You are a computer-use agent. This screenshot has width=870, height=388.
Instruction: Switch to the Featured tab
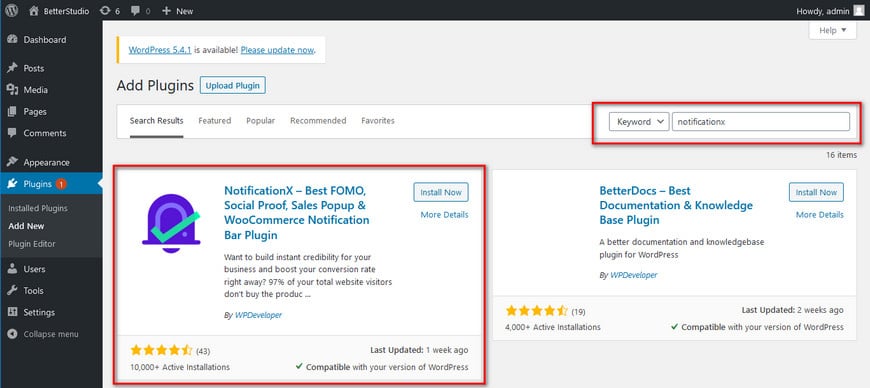pyautogui.click(x=215, y=120)
